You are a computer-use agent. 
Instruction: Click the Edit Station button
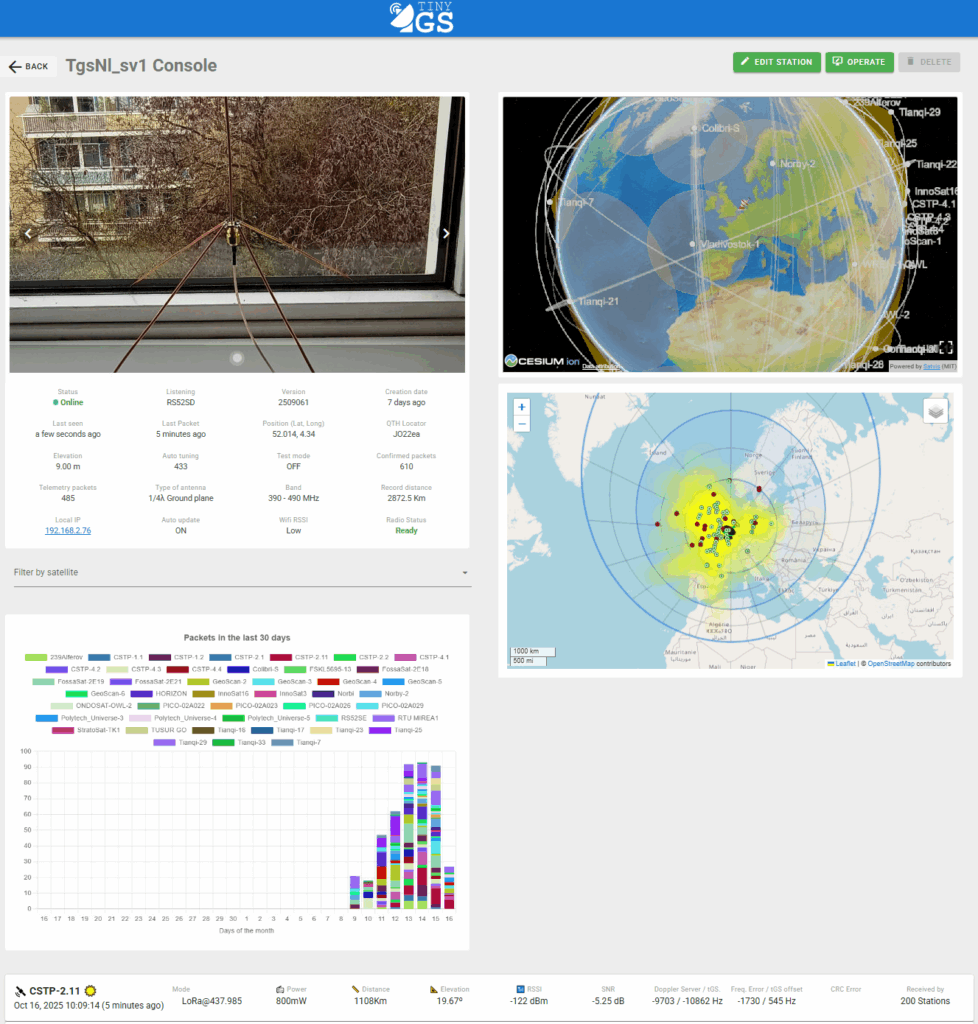pyautogui.click(x=776, y=62)
